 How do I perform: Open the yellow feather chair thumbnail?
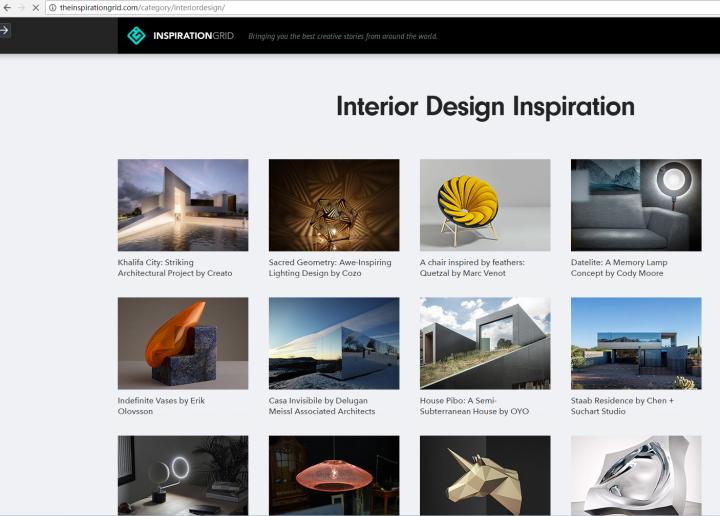tap(485, 205)
